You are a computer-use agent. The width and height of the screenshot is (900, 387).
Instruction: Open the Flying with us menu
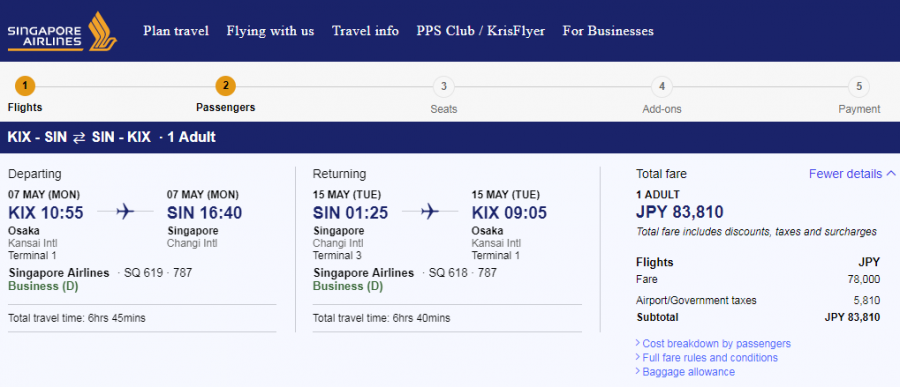tap(270, 31)
